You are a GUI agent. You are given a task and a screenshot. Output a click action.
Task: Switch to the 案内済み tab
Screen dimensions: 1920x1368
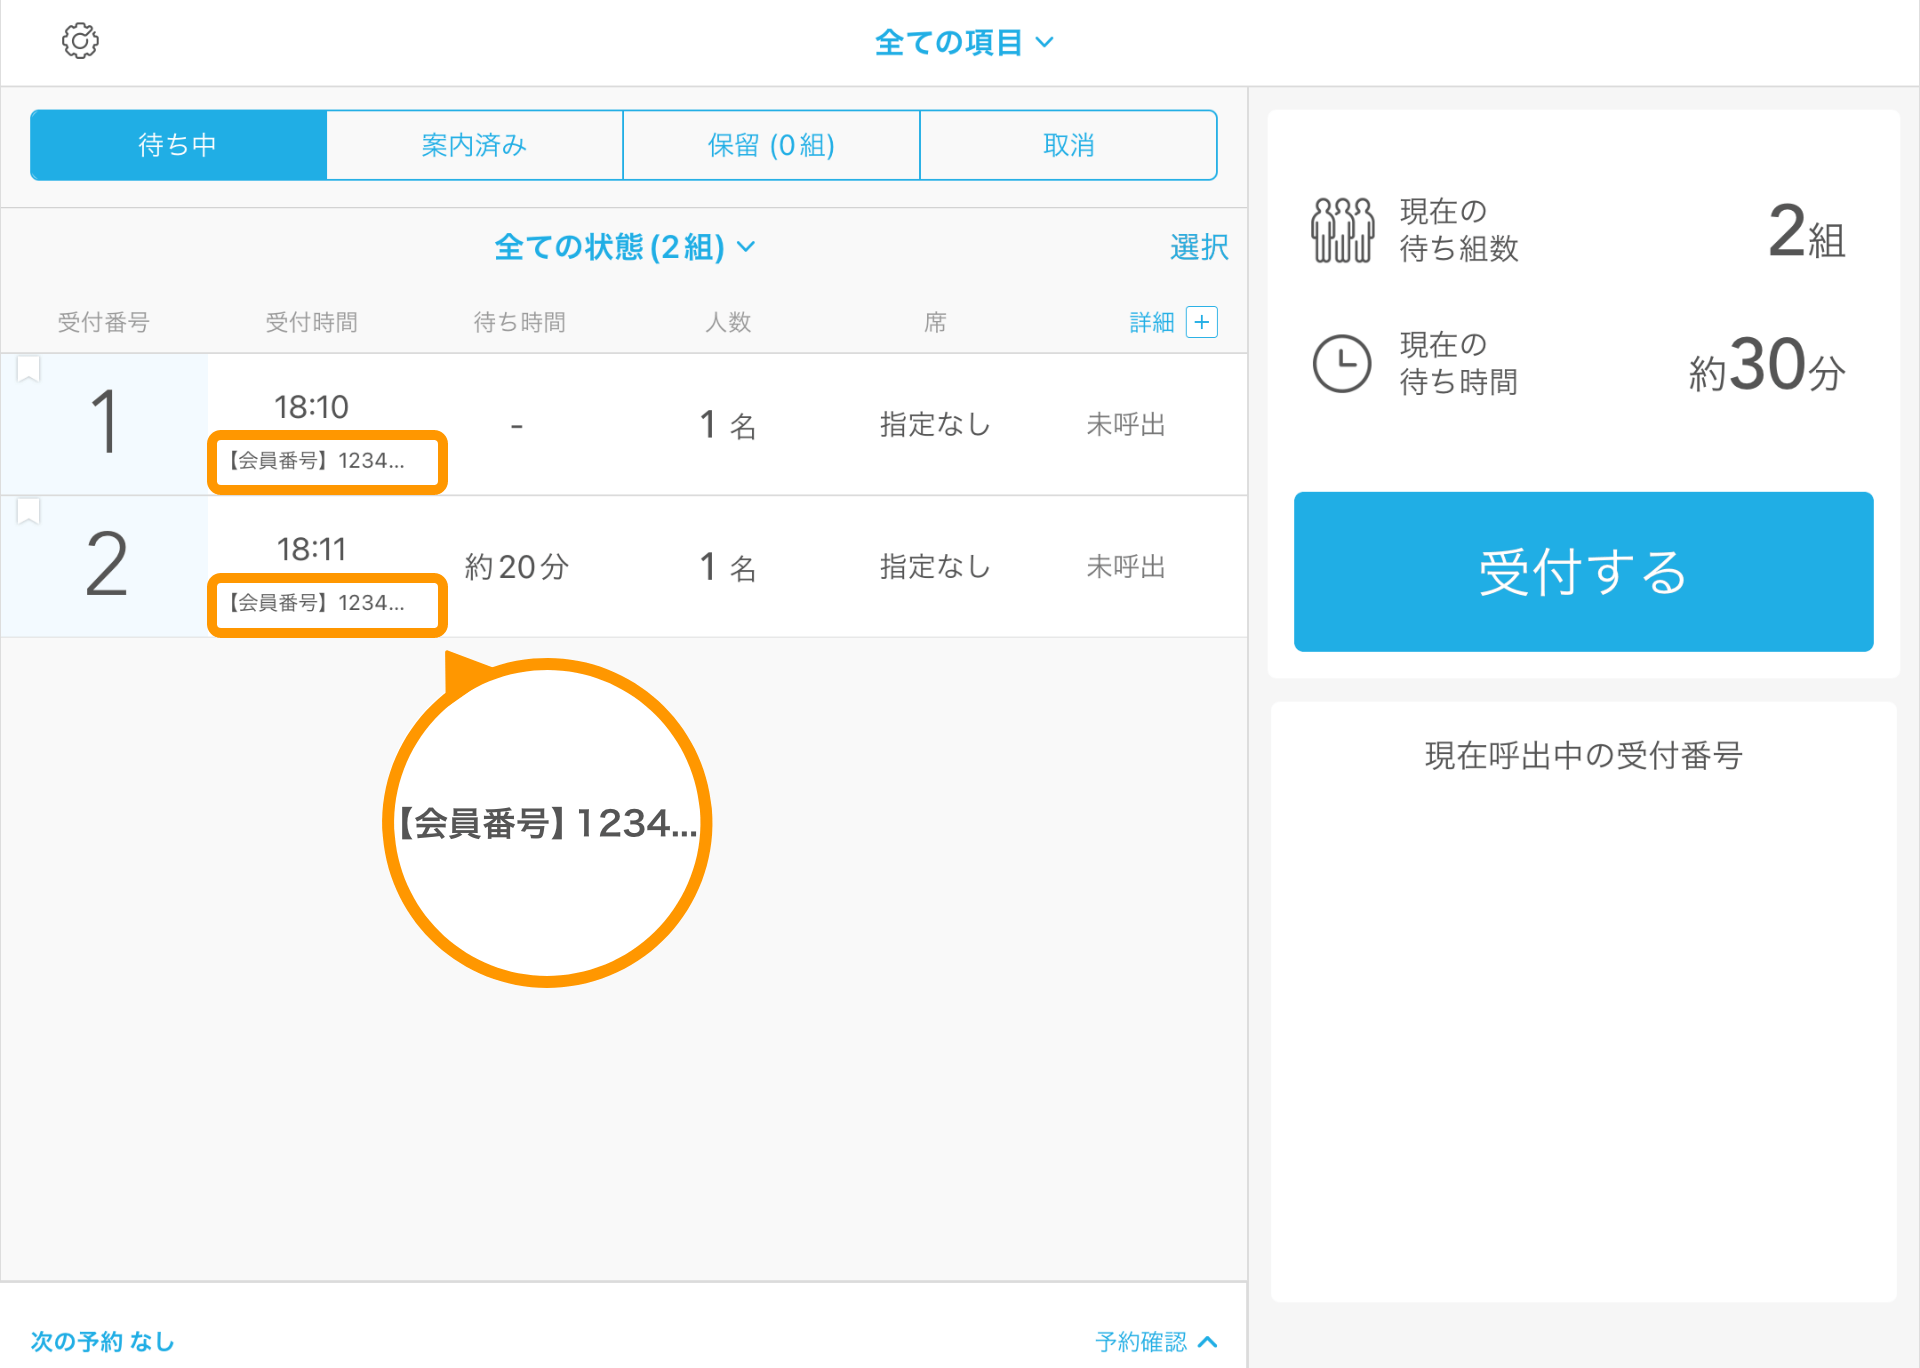tap(474, 145)
